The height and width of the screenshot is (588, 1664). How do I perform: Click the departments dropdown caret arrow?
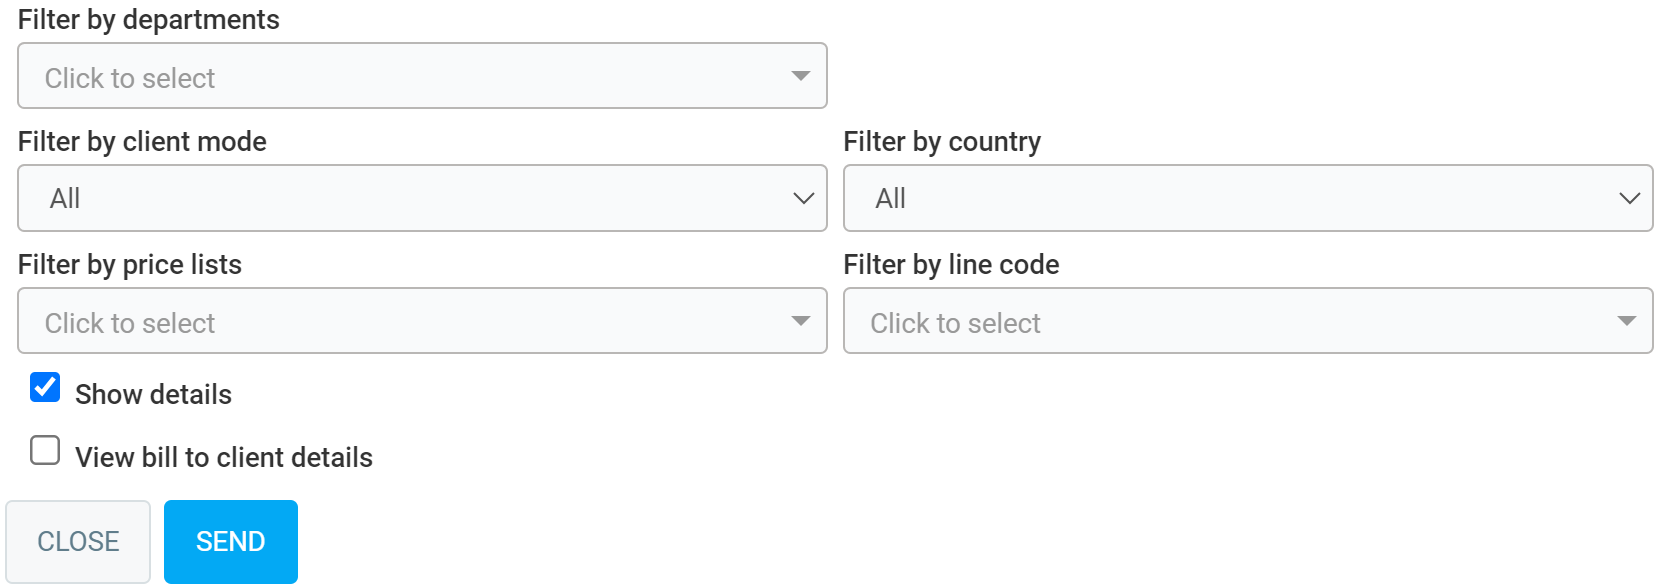pos(800,76)
